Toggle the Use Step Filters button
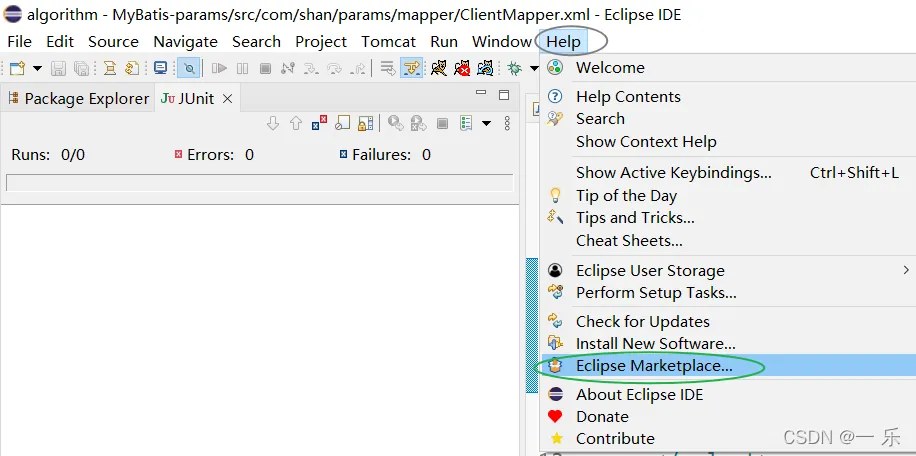The width and height of the screenshot is (916, 456). tap(411, 68)
